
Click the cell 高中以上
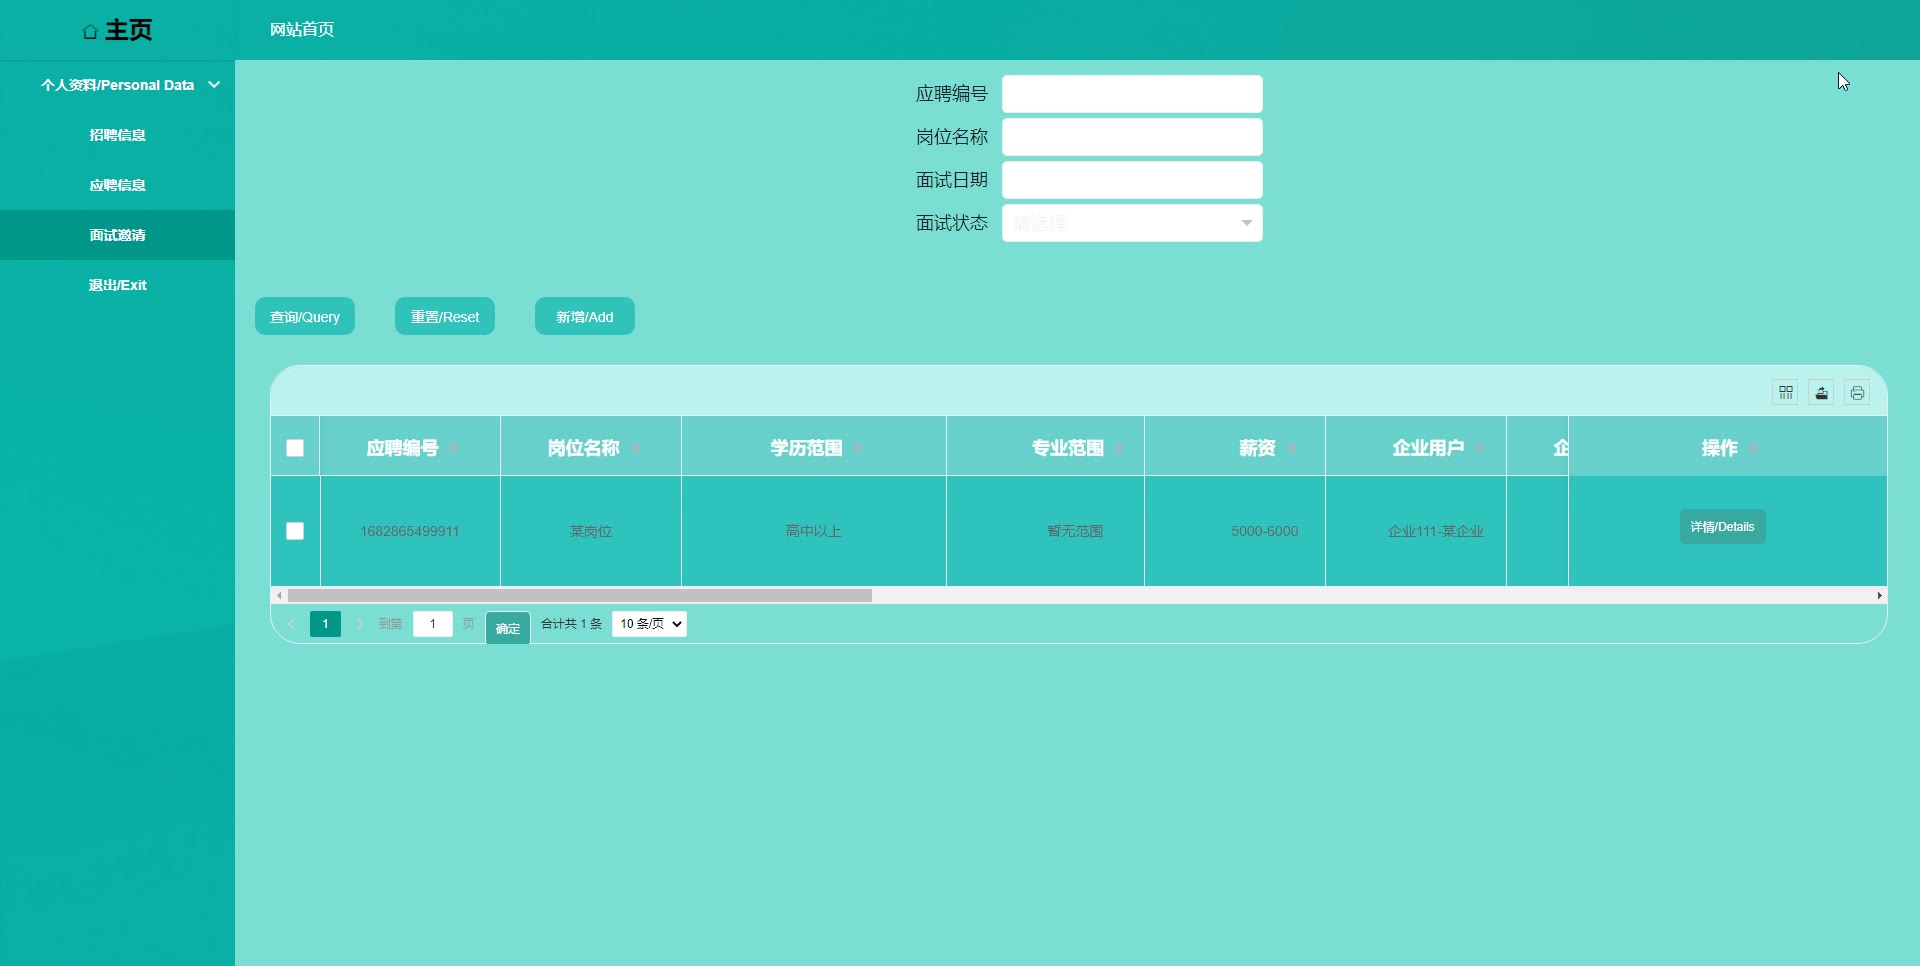tap(814, 531)
